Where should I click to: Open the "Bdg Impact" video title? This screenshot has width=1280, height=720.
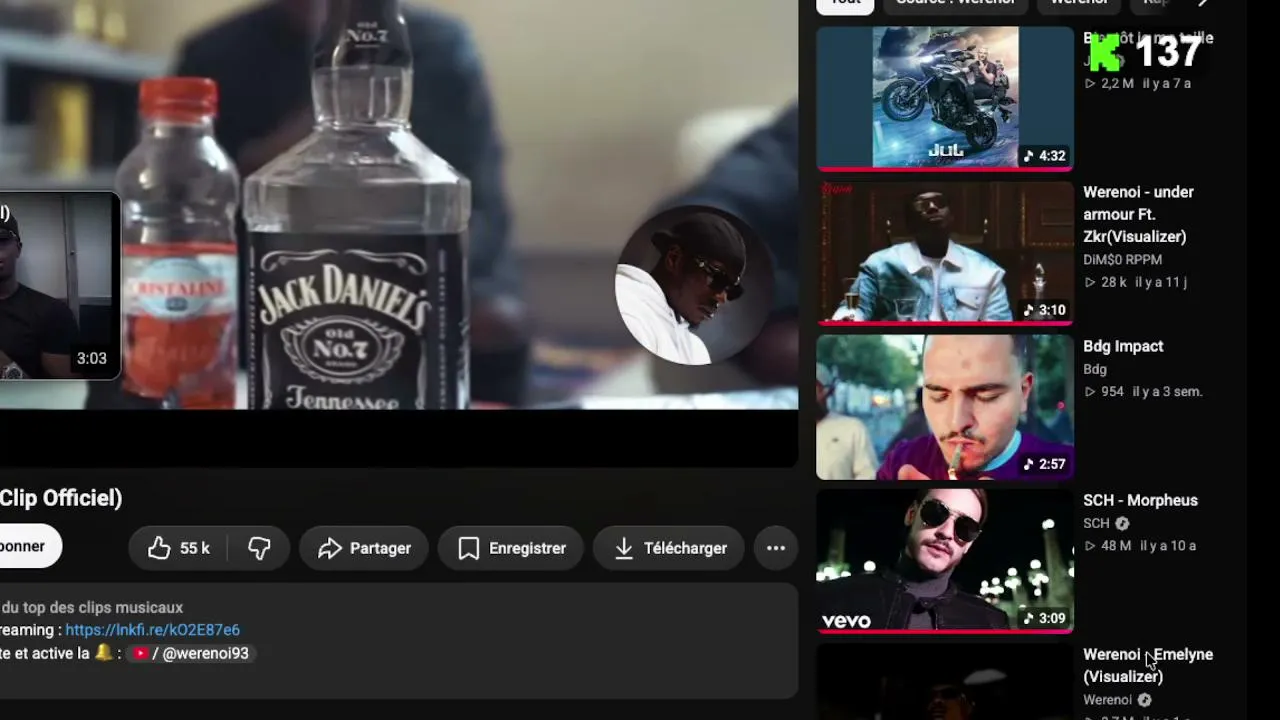(x=1123, y=346)
